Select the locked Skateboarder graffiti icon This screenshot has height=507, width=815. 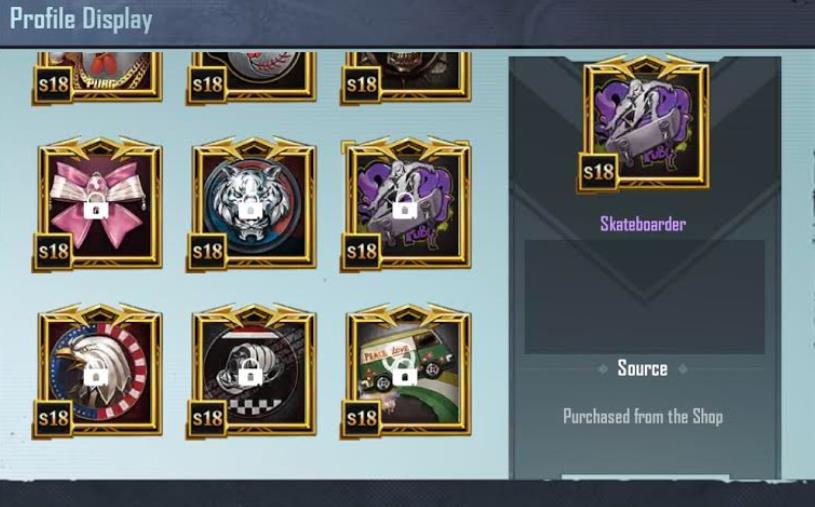(406, 204)
